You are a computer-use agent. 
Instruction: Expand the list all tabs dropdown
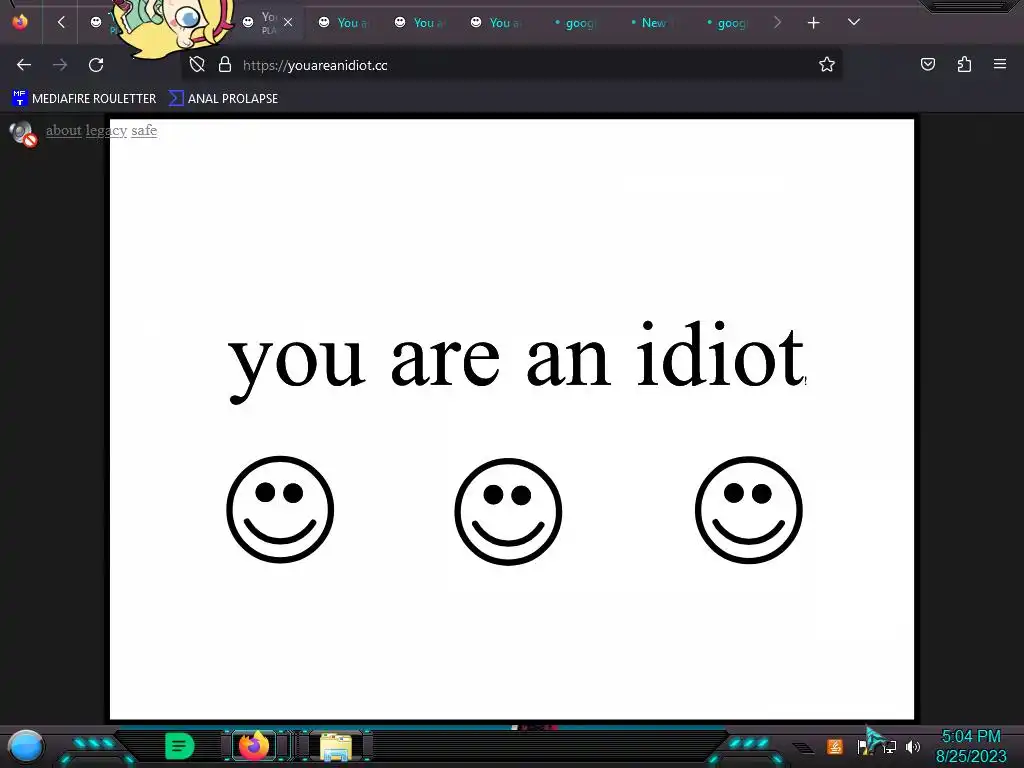click(x=854, y=22)
